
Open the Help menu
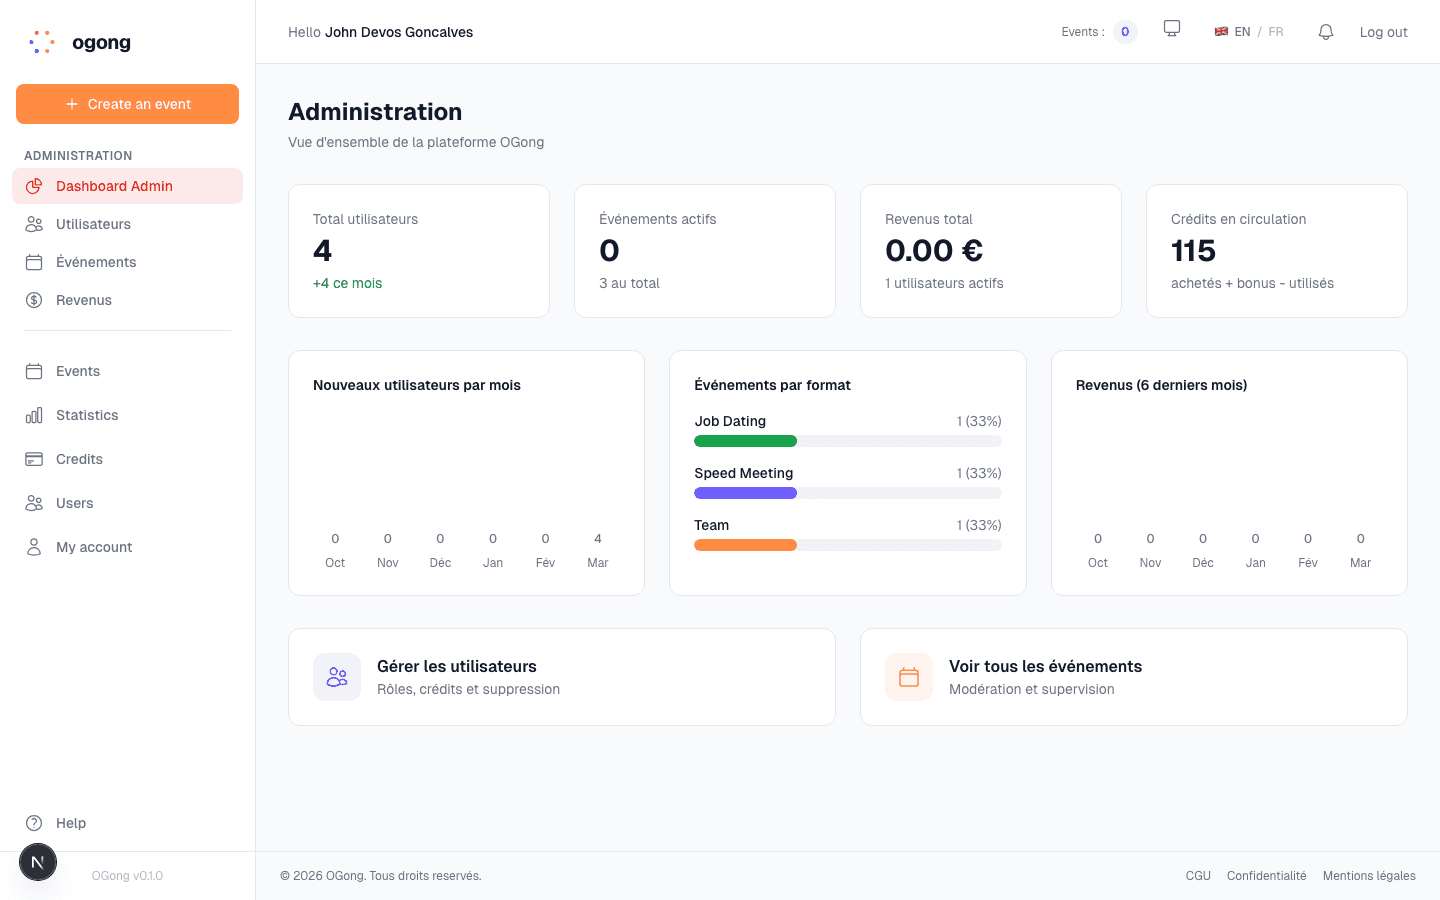coord(69,823)
